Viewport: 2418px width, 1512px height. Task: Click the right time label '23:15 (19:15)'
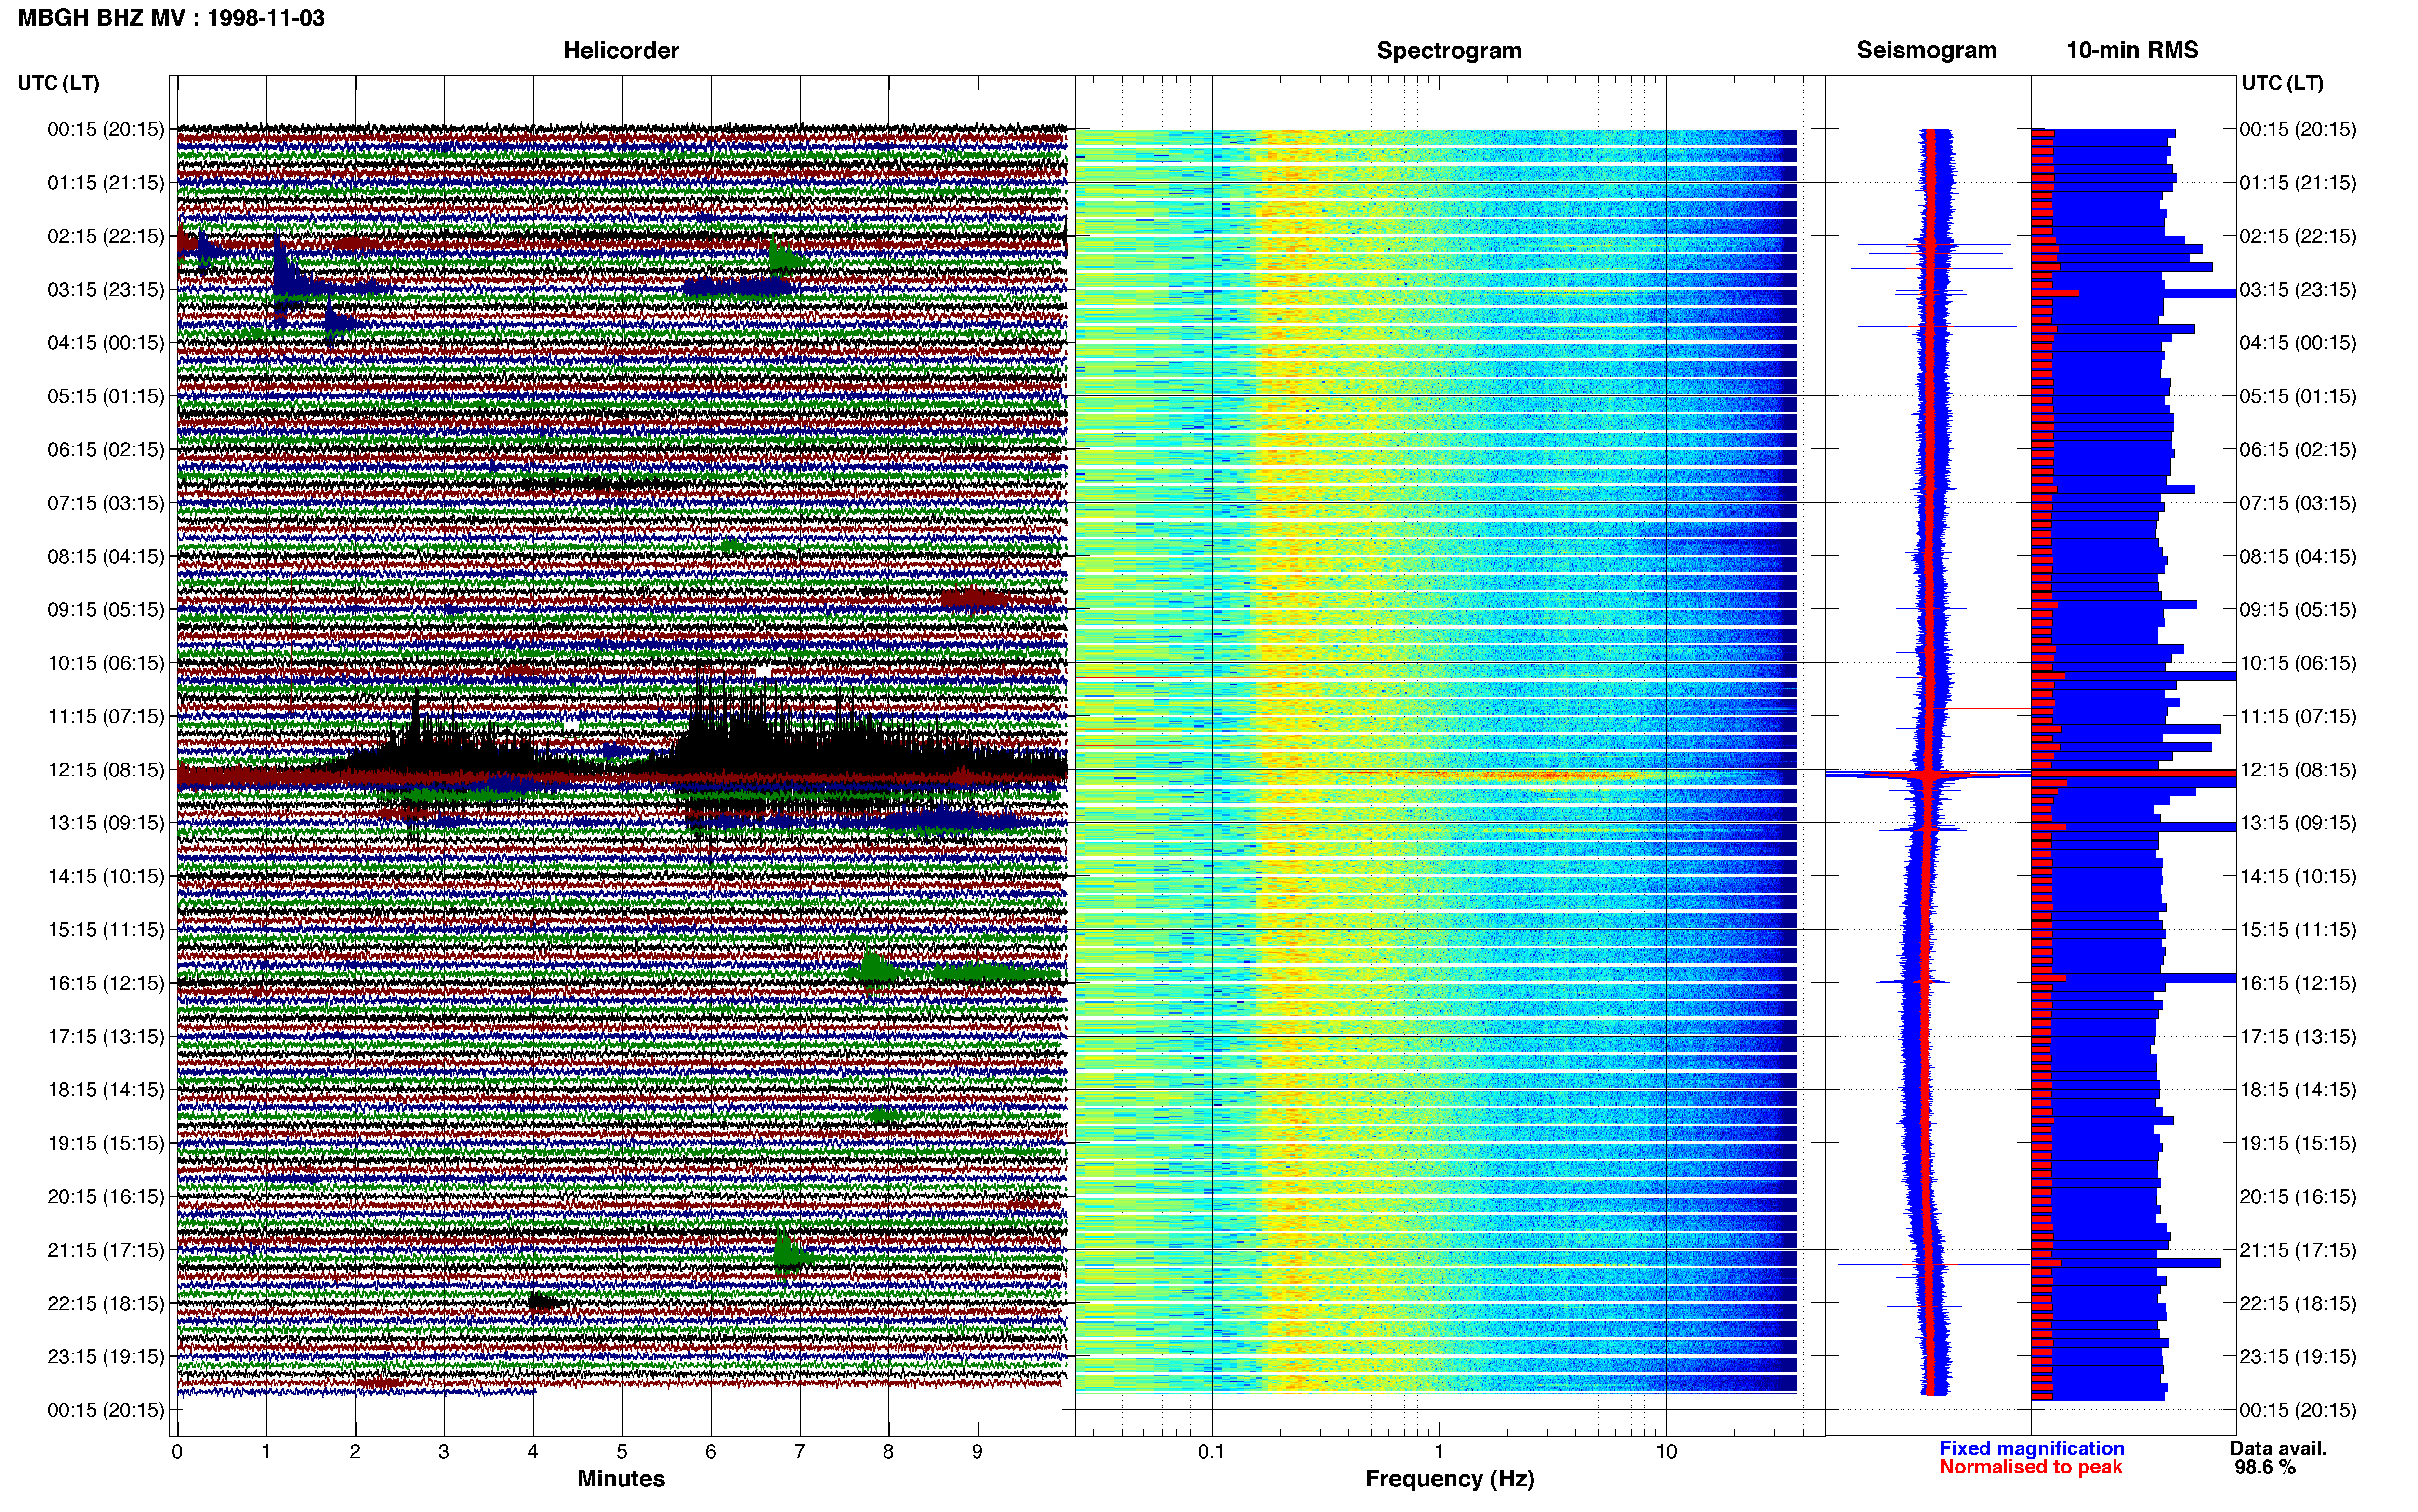[2298, 1357]
